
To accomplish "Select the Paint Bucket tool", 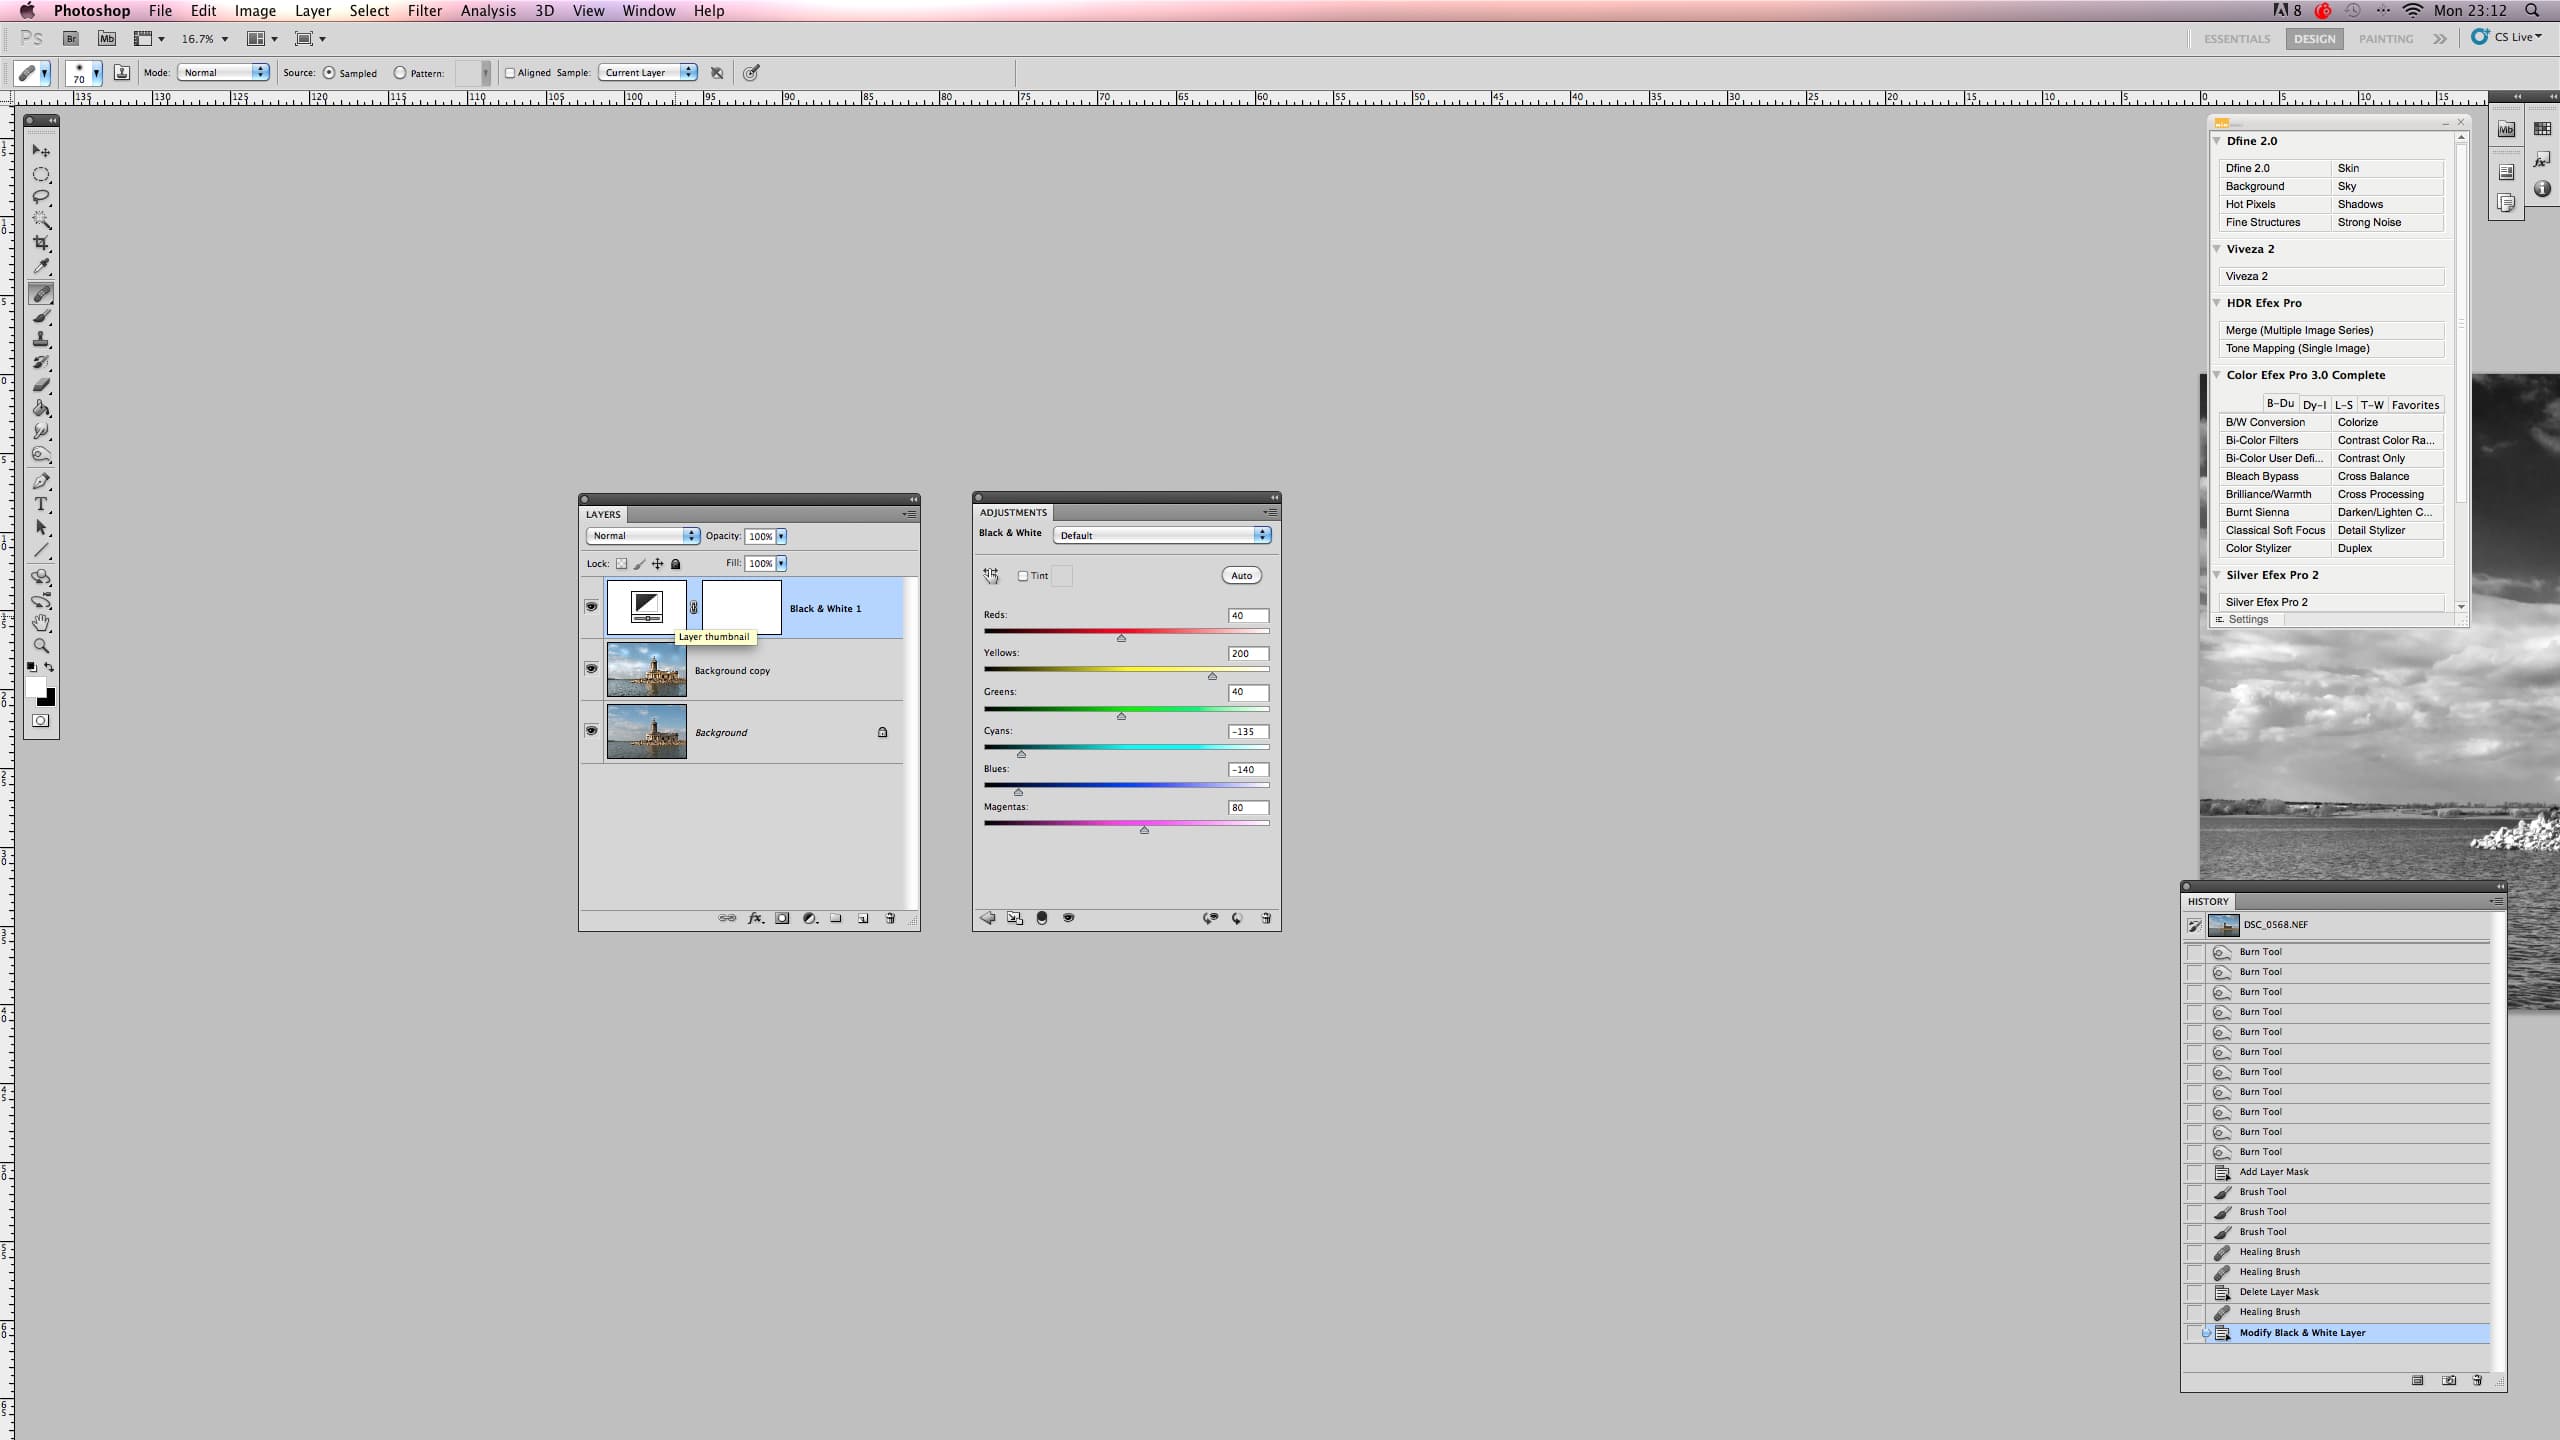I will [41, 408].
